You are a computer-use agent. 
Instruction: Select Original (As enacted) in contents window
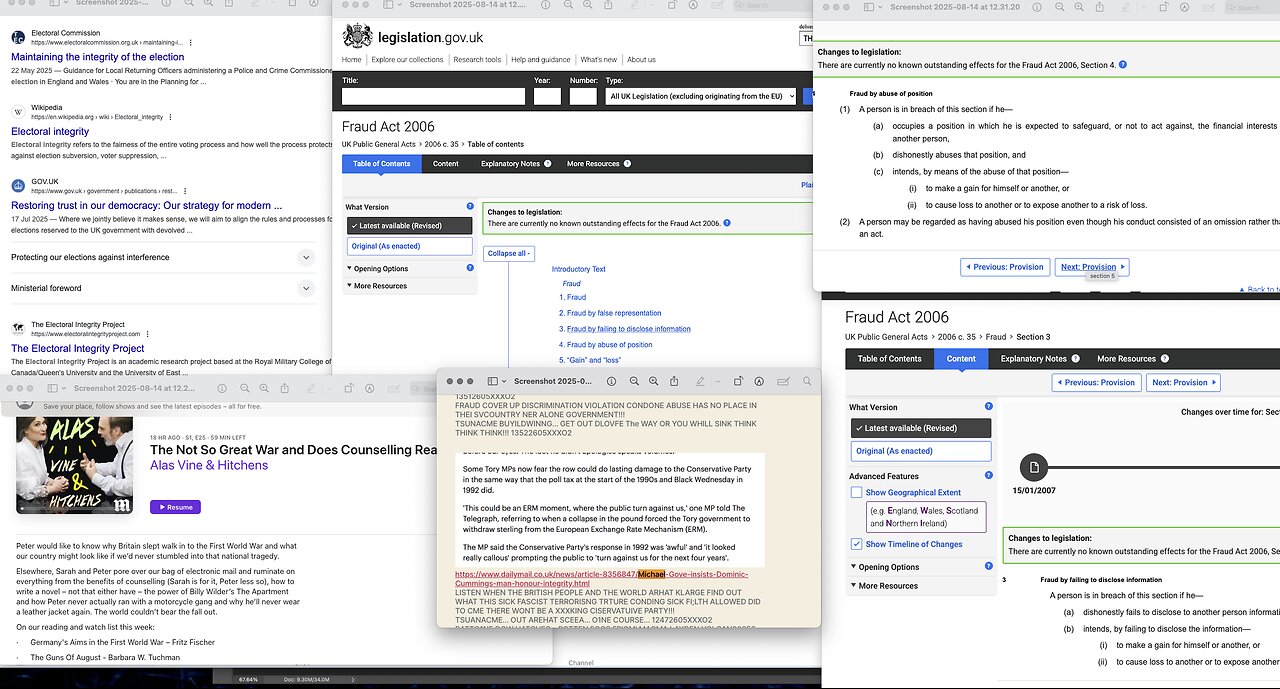408,246
